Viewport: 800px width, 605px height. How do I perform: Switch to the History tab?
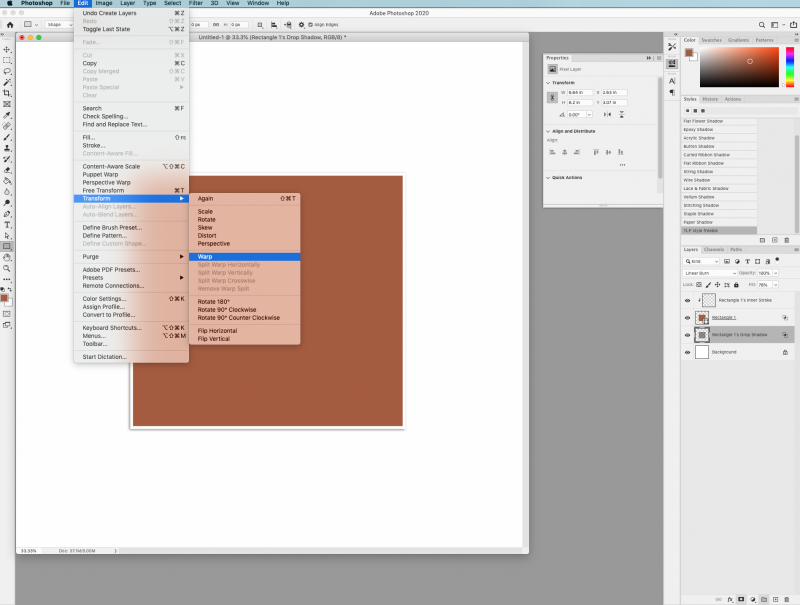click(x=710, y=99)
